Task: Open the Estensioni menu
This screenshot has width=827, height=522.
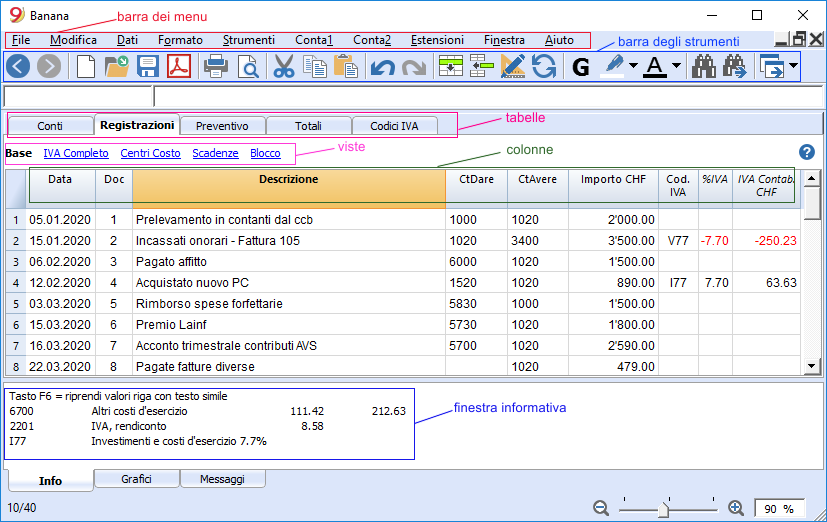Action: point(437,40)
